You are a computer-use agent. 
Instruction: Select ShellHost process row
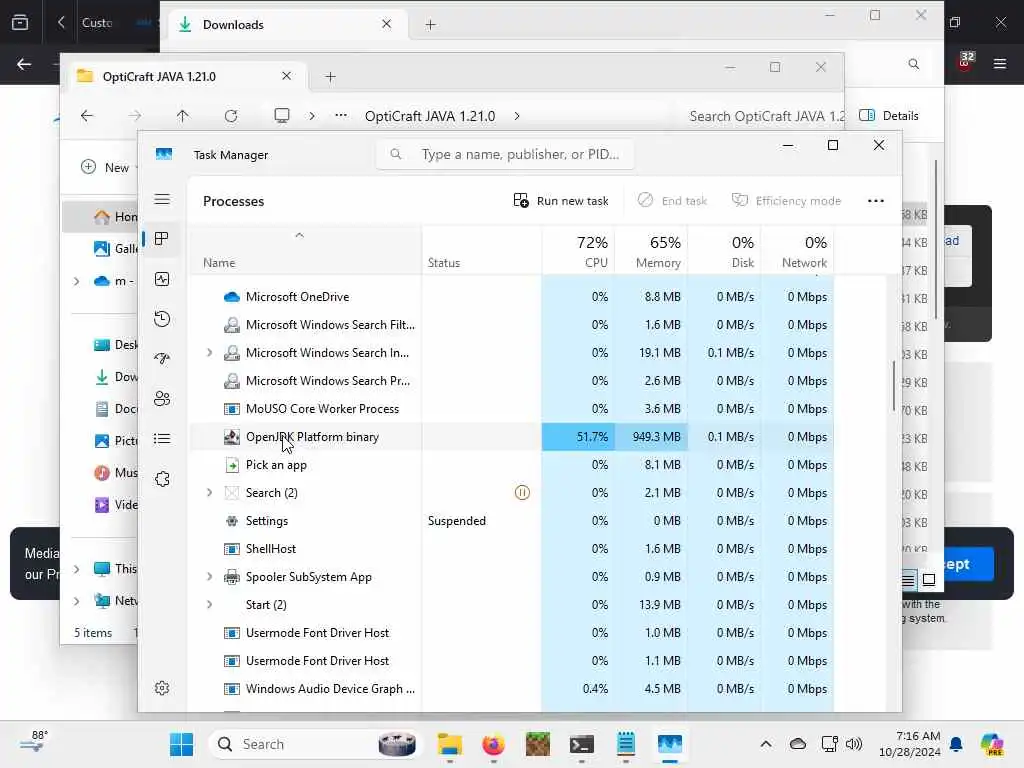pyautogui.click(x=512, y=549)
